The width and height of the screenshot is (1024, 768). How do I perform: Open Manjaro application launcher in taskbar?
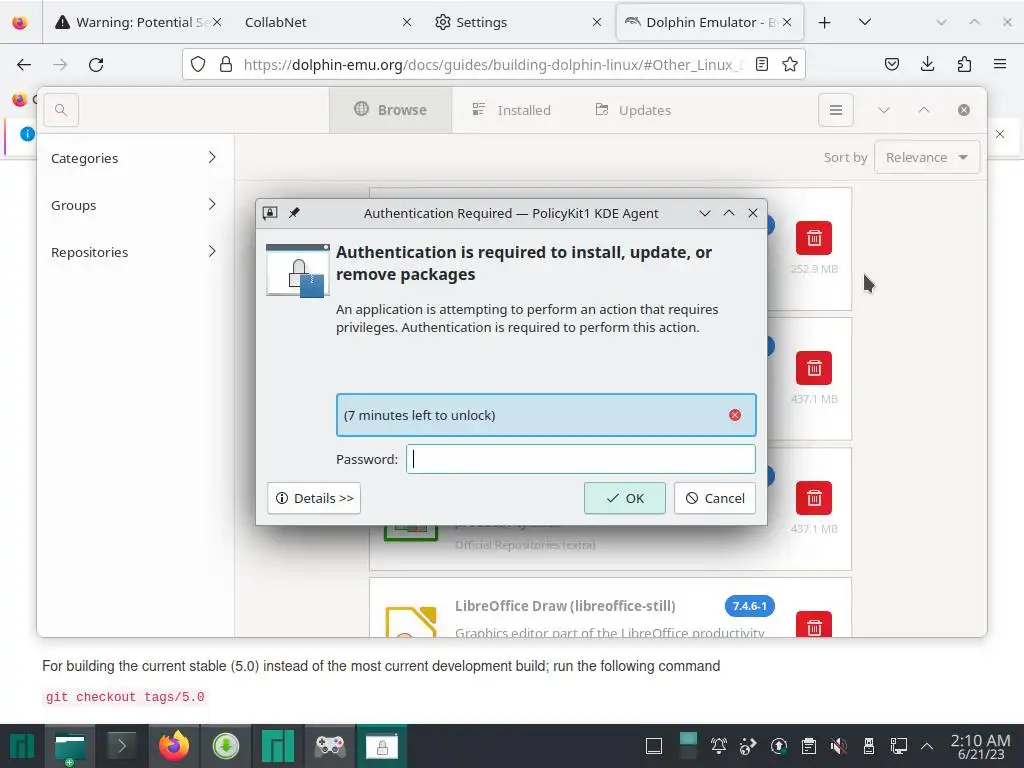22,746
